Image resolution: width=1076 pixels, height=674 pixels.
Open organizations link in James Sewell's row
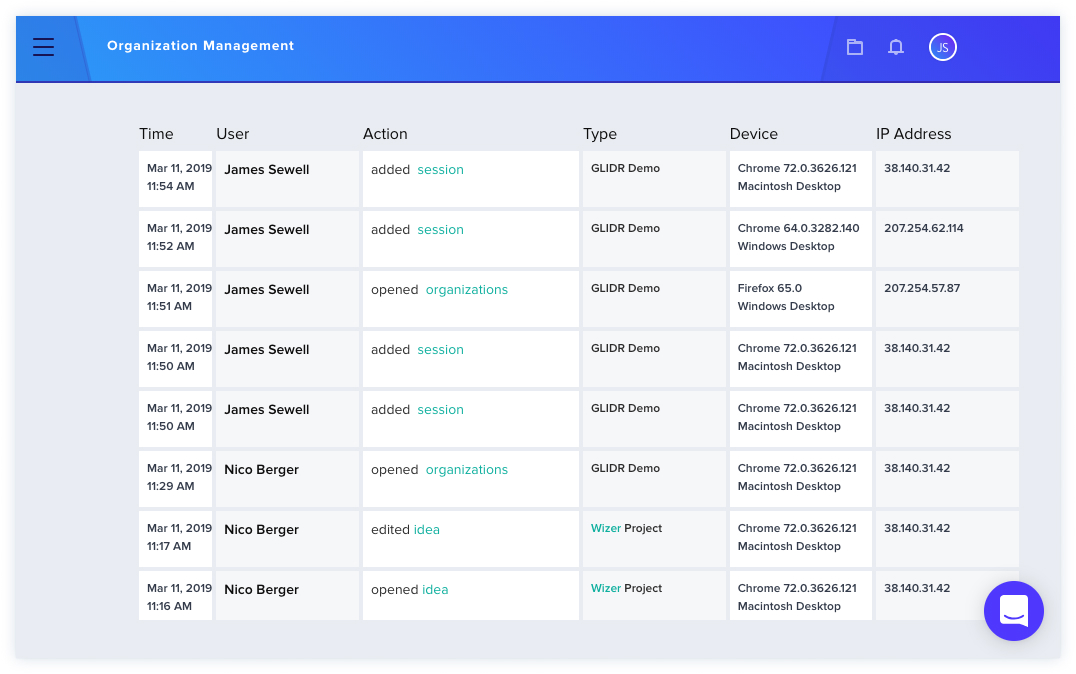[467, 290]
